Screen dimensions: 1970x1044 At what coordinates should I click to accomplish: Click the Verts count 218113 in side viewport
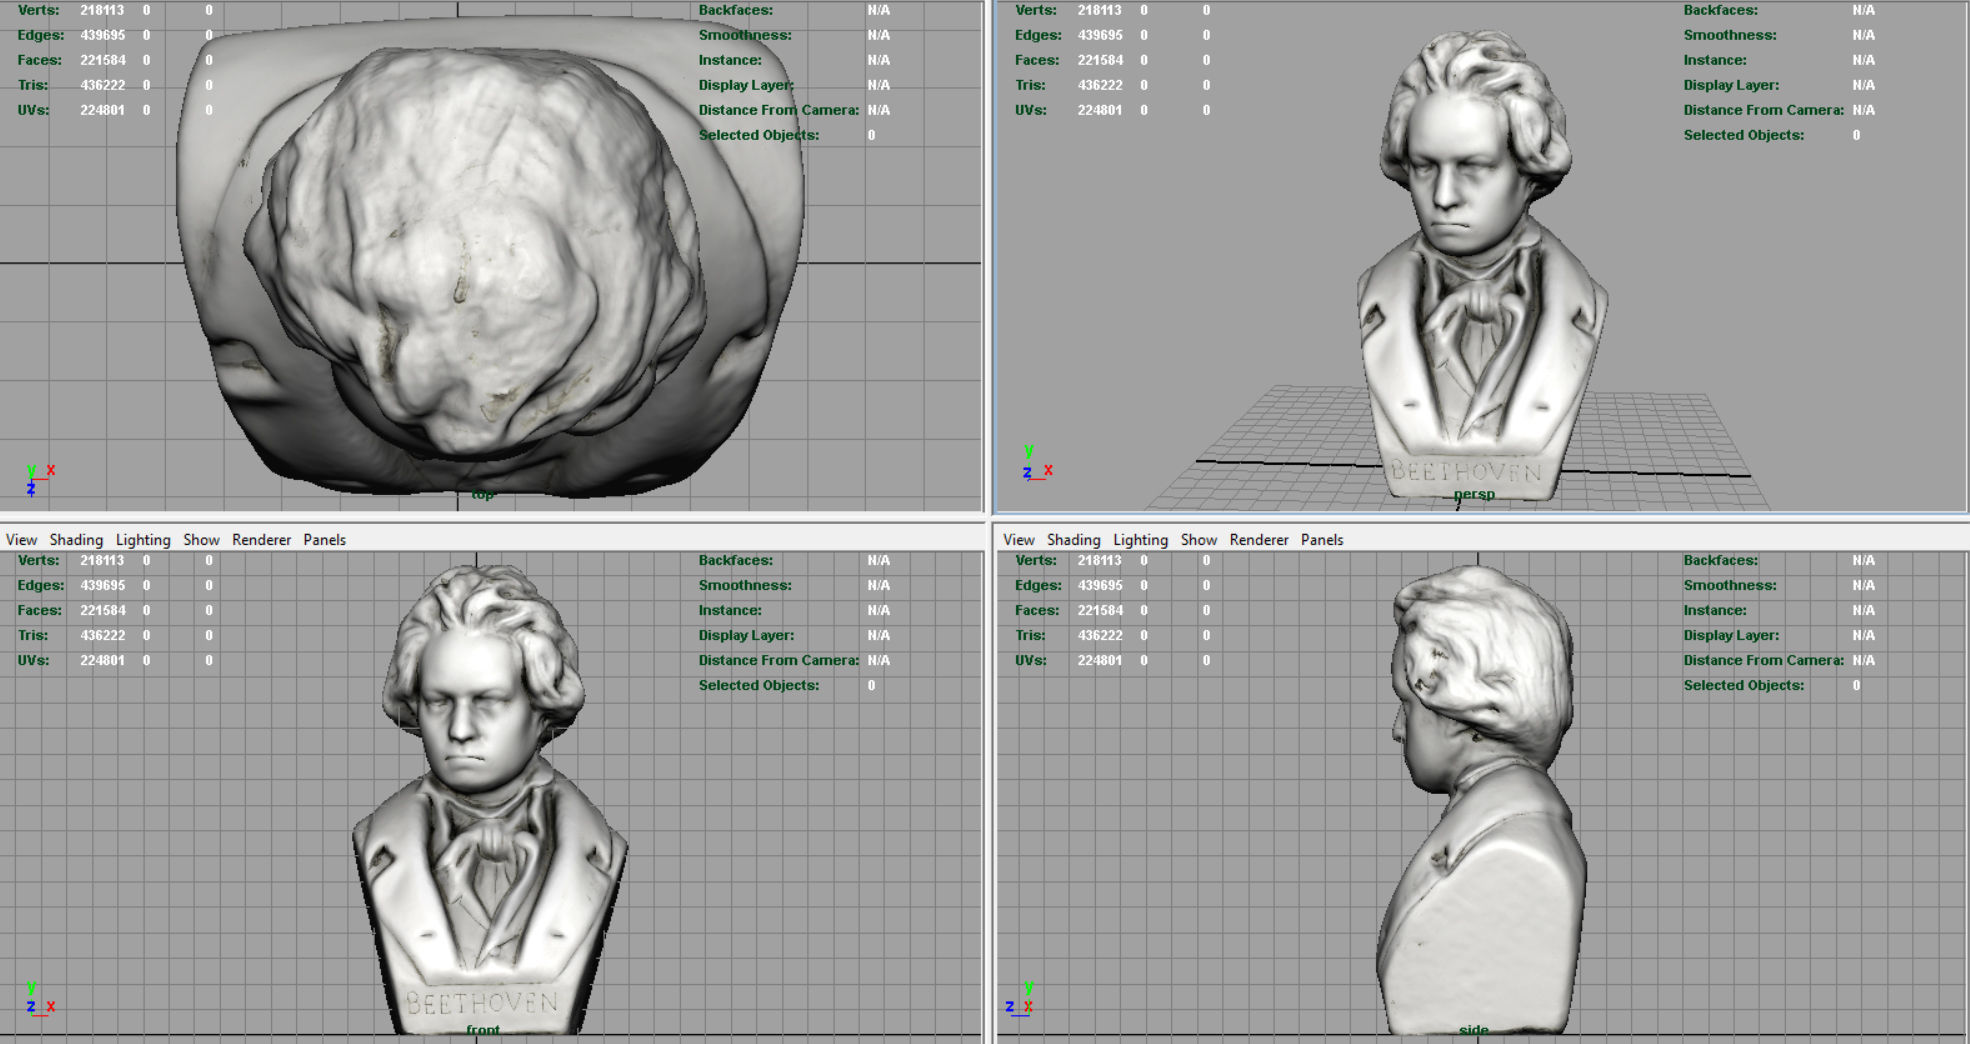[1100, 560]
